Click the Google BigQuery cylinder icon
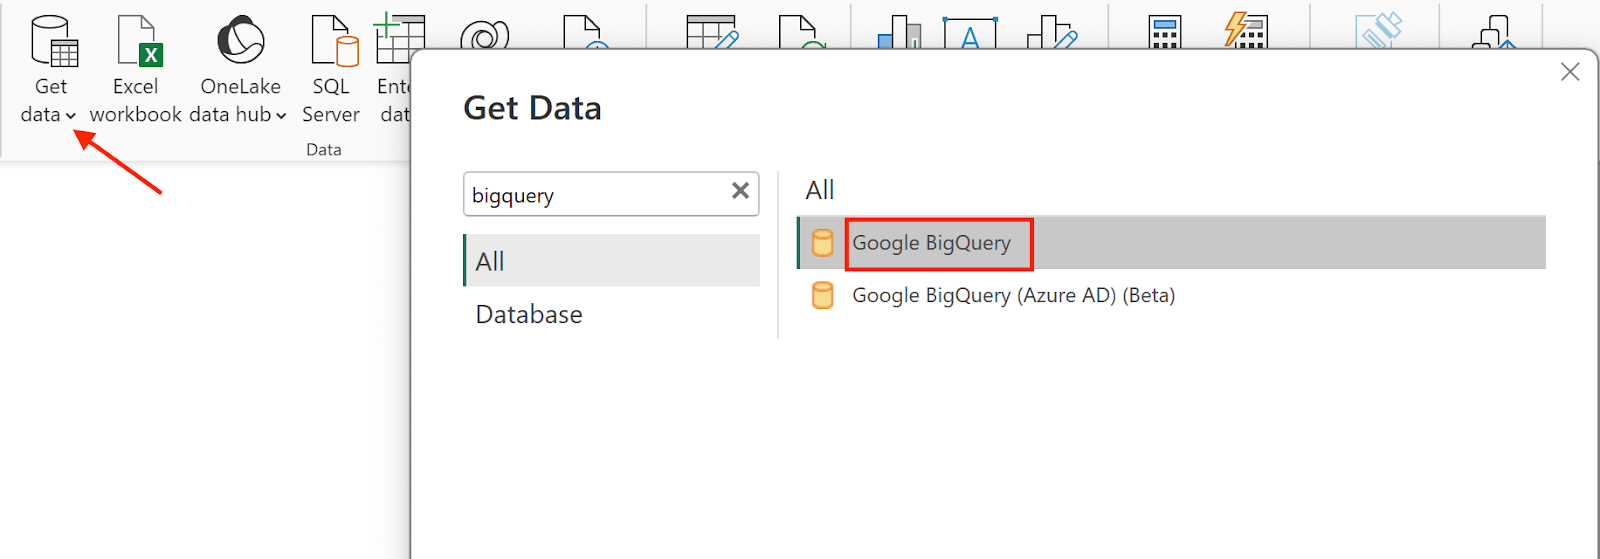 click(822, 243)
